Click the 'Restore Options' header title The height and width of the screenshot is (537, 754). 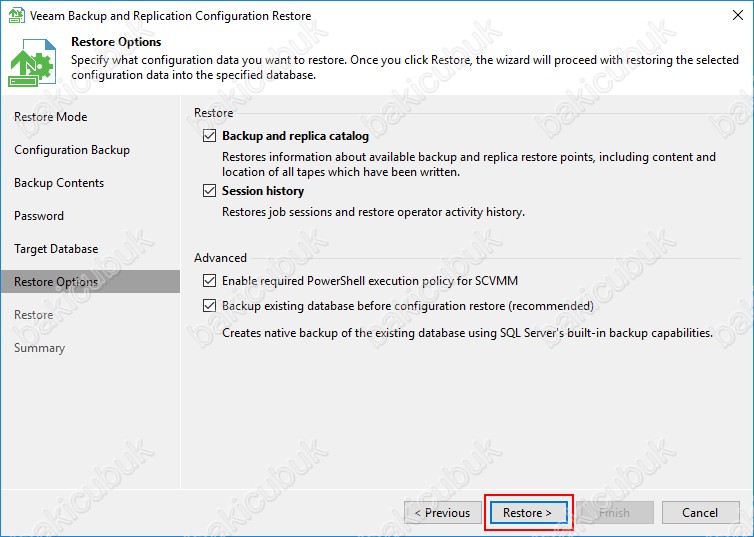pos(116,42)
